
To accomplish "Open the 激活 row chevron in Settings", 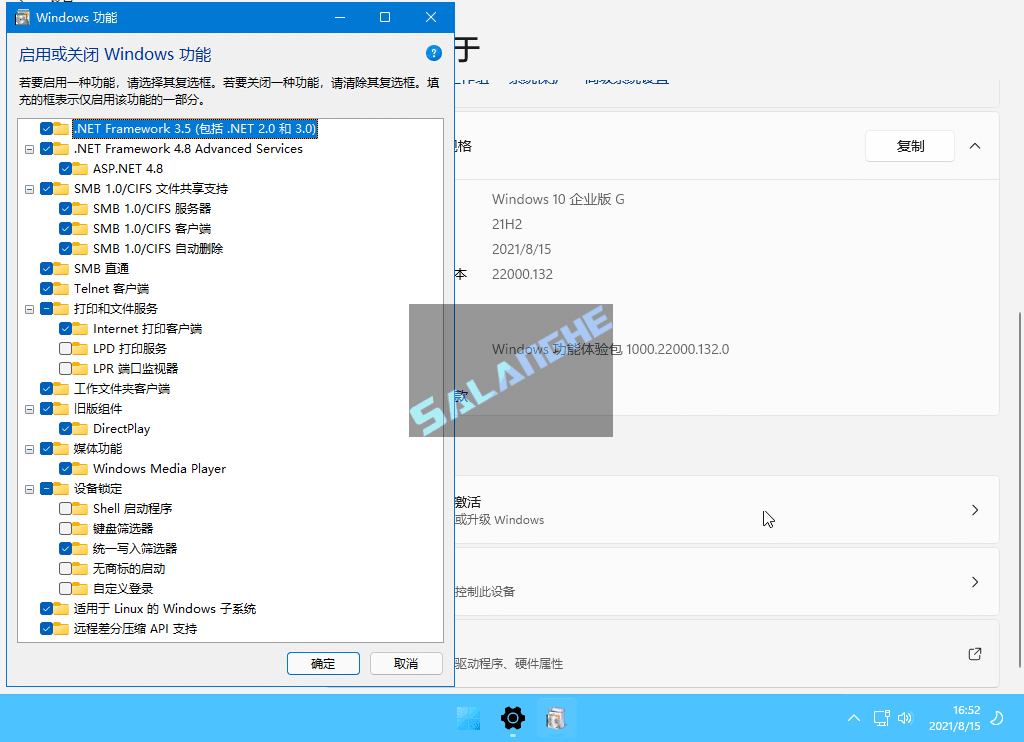I will tap(975, 510).
